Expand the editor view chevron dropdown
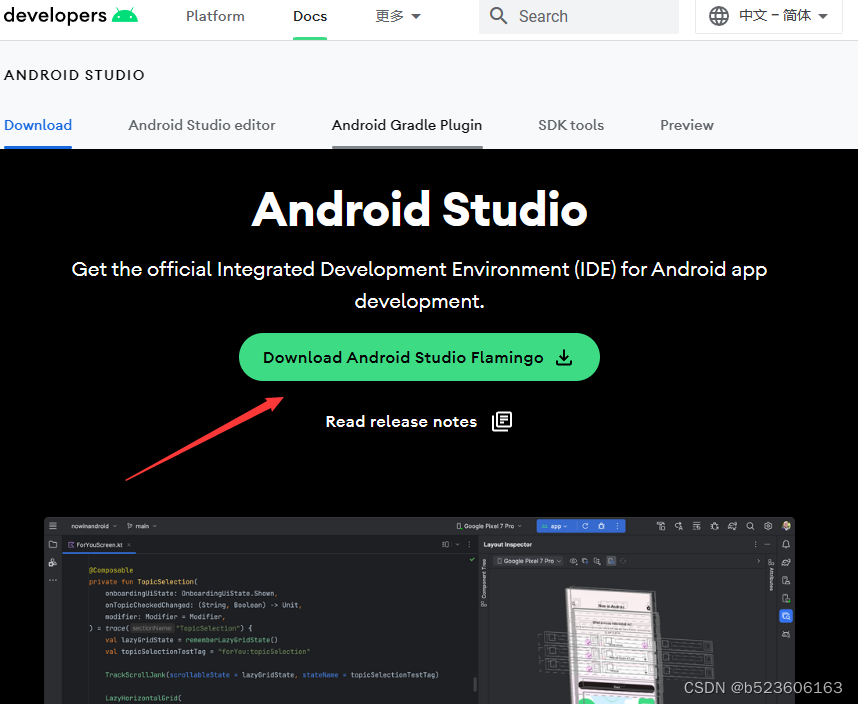 click(457, 544)
